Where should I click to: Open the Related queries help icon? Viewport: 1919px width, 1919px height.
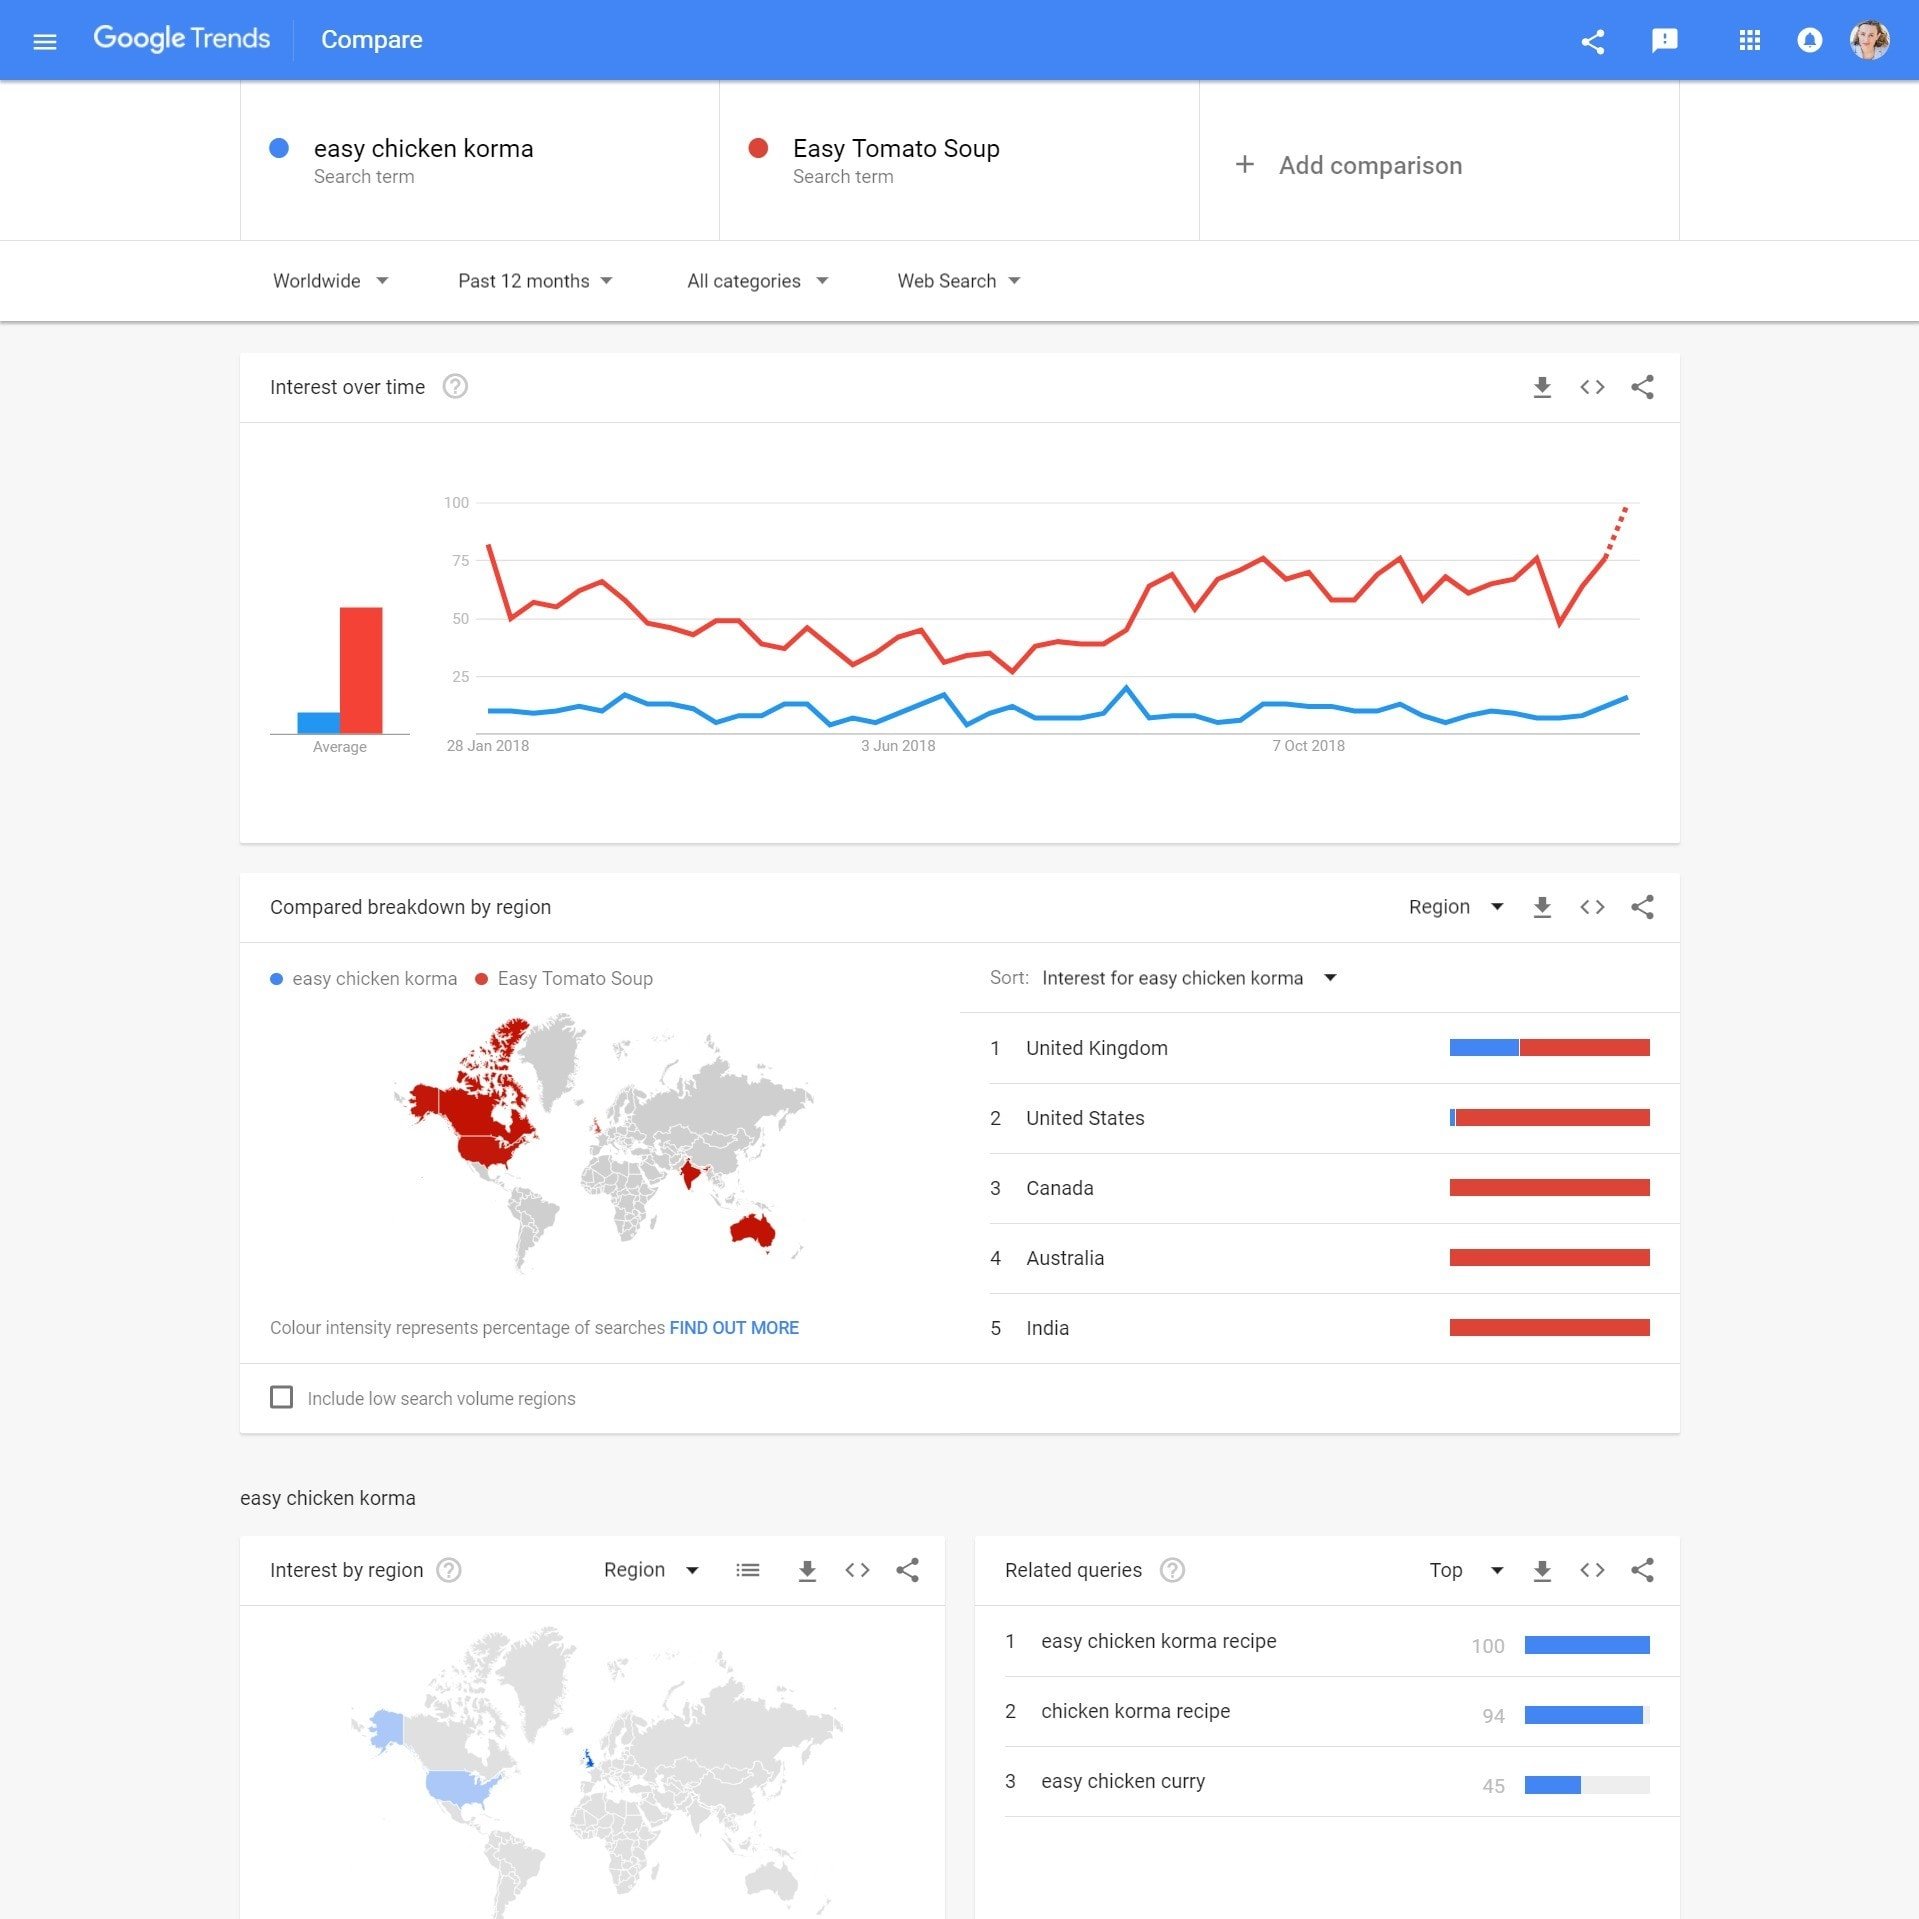click(x=1172, y=1570)
